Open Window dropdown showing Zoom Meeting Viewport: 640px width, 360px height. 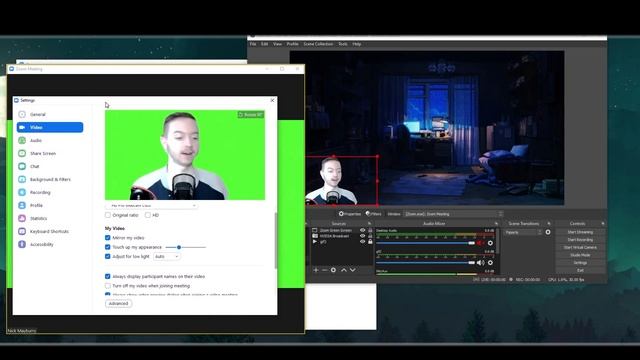pos(453,214)
